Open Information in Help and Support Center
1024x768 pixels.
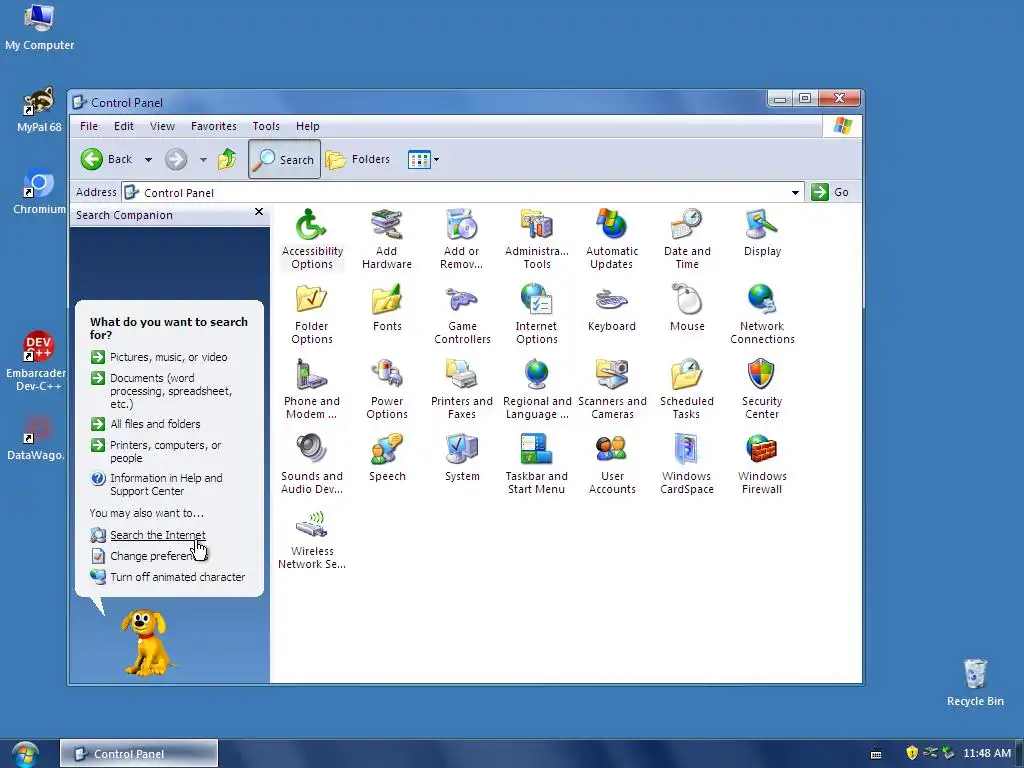tap(167, 485)
